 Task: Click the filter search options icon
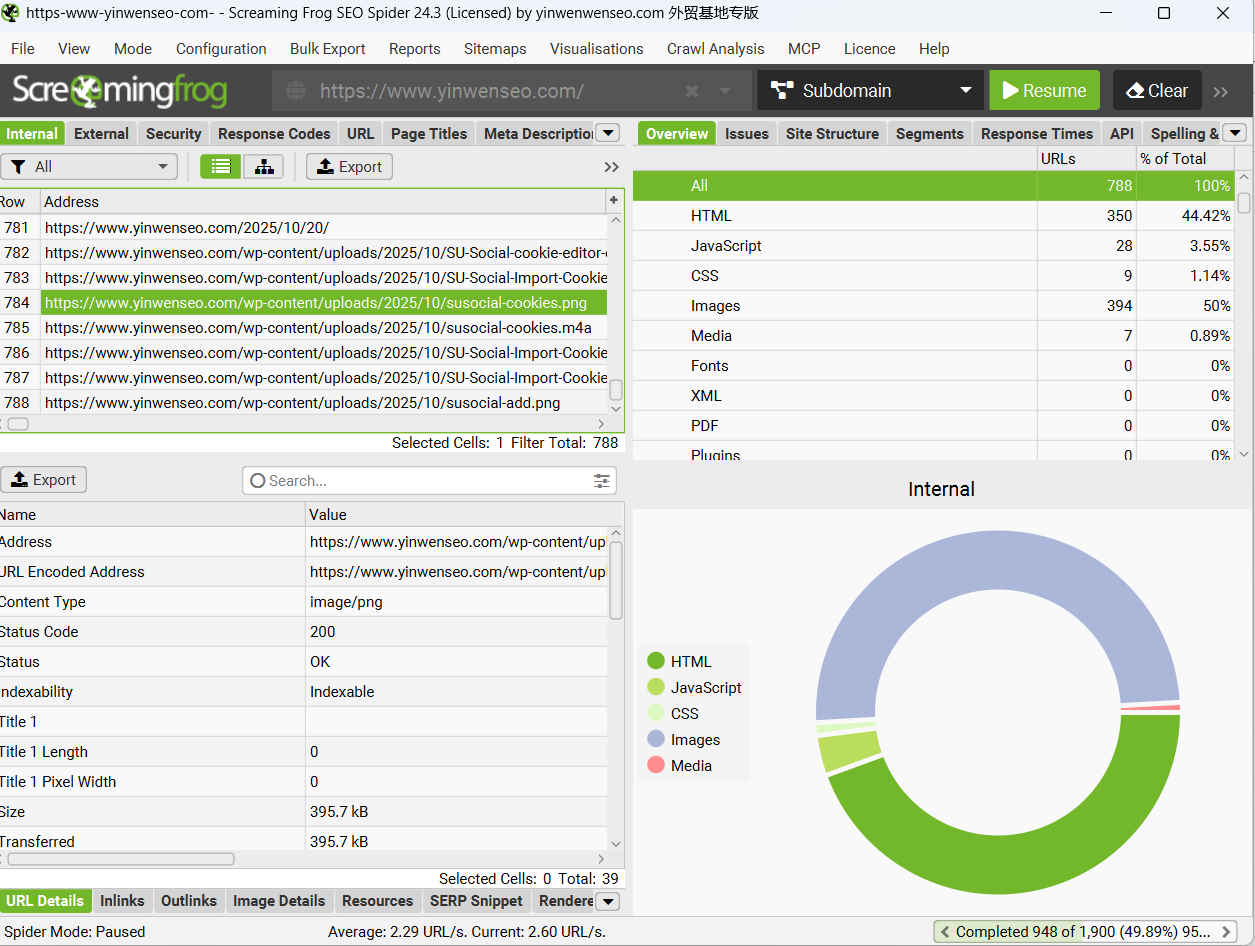(601, 481)
